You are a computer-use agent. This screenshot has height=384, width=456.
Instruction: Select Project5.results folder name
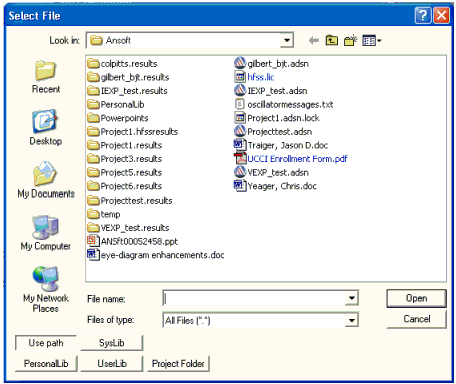click(x=131, y=173)
